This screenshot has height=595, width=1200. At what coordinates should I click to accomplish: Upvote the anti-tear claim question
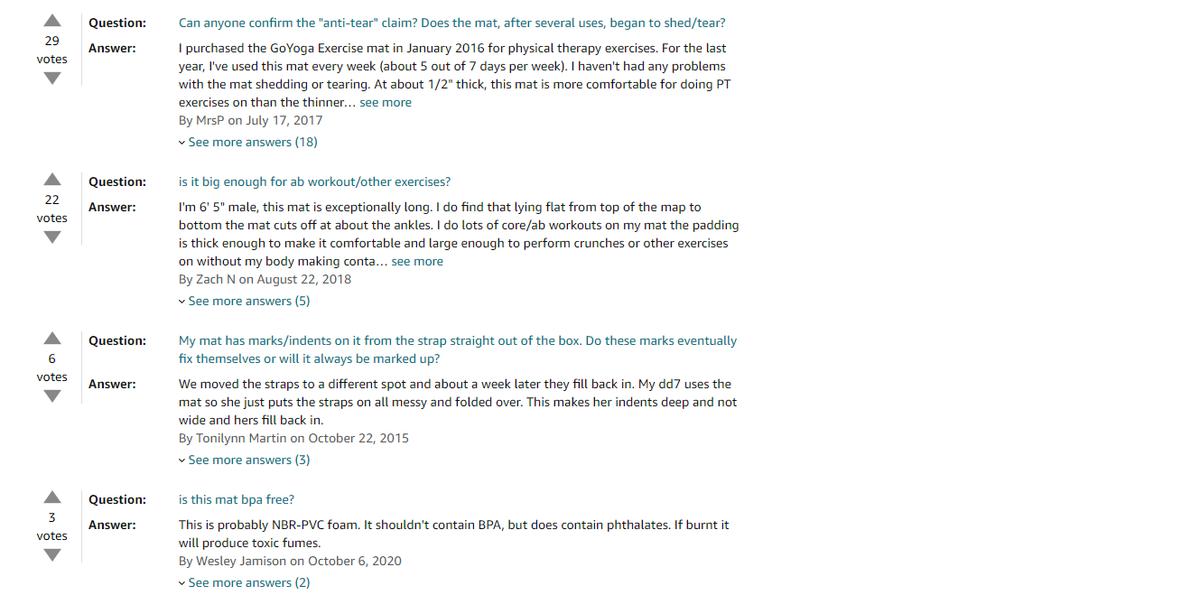click(52, 20)
